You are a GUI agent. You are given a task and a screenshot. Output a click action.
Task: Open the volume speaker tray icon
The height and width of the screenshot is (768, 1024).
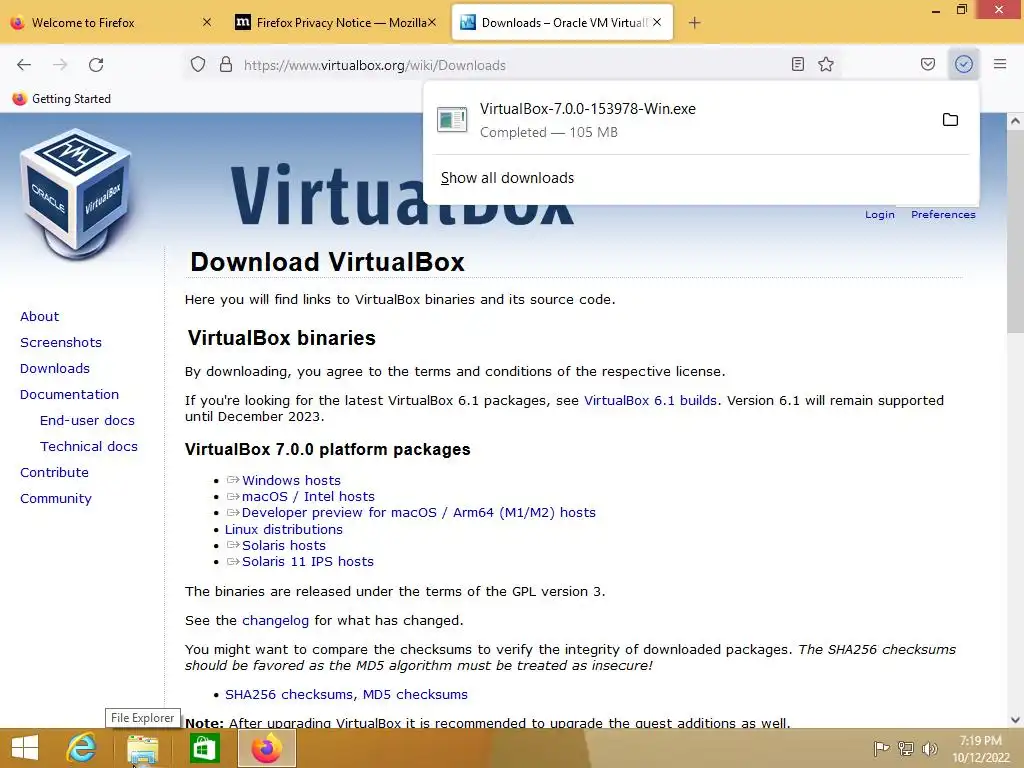coord(930,748)
